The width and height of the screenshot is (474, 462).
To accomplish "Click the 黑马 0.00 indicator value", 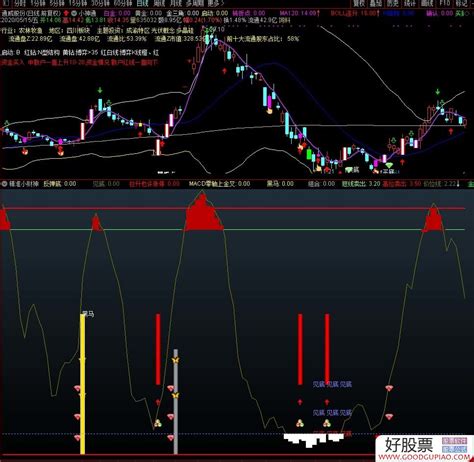I will pos(280,184).
